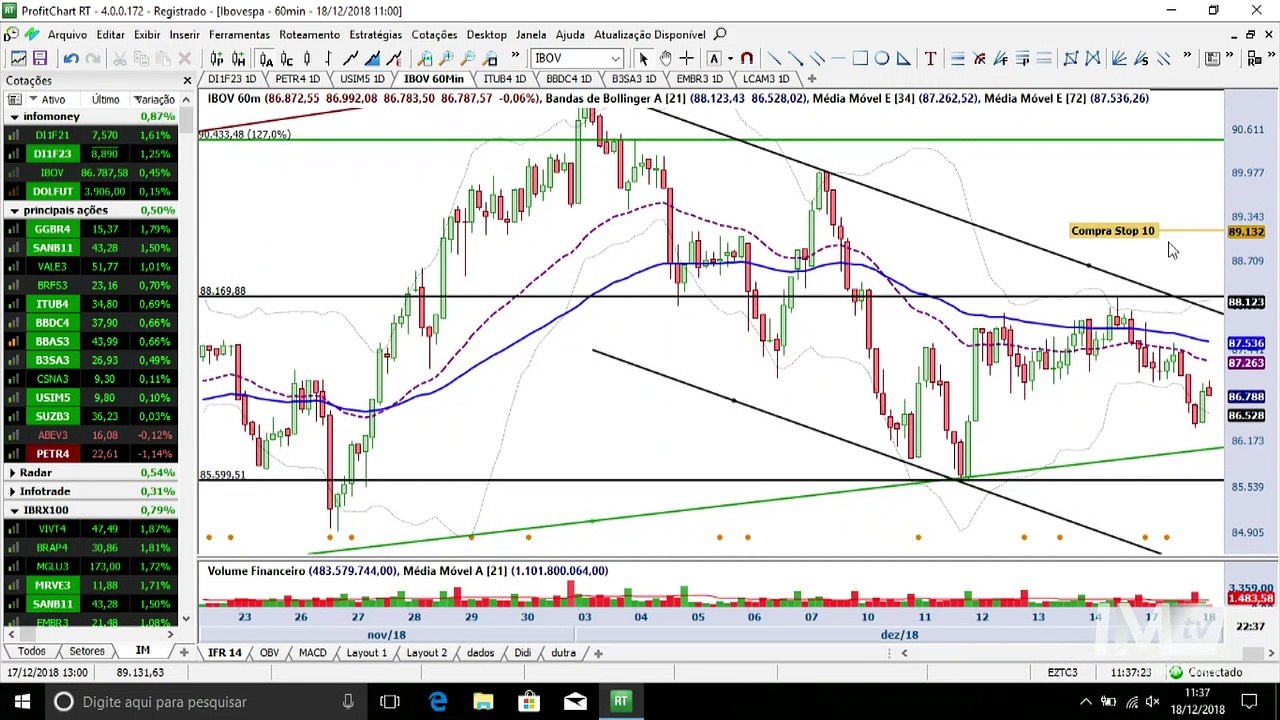This screenshot has width=1280, height=720.
Task: Switch chart to area style
Action: tap(373, 58)
